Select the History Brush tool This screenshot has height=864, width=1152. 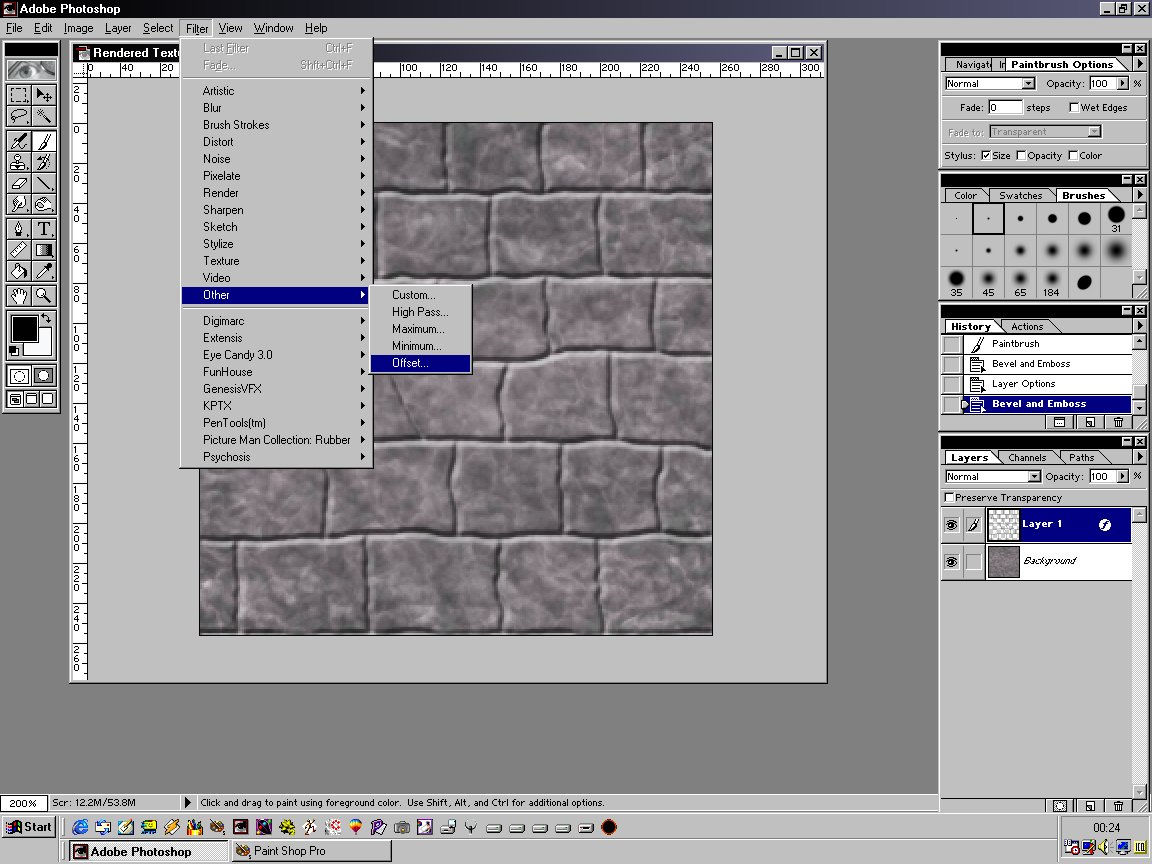point(44,162)
